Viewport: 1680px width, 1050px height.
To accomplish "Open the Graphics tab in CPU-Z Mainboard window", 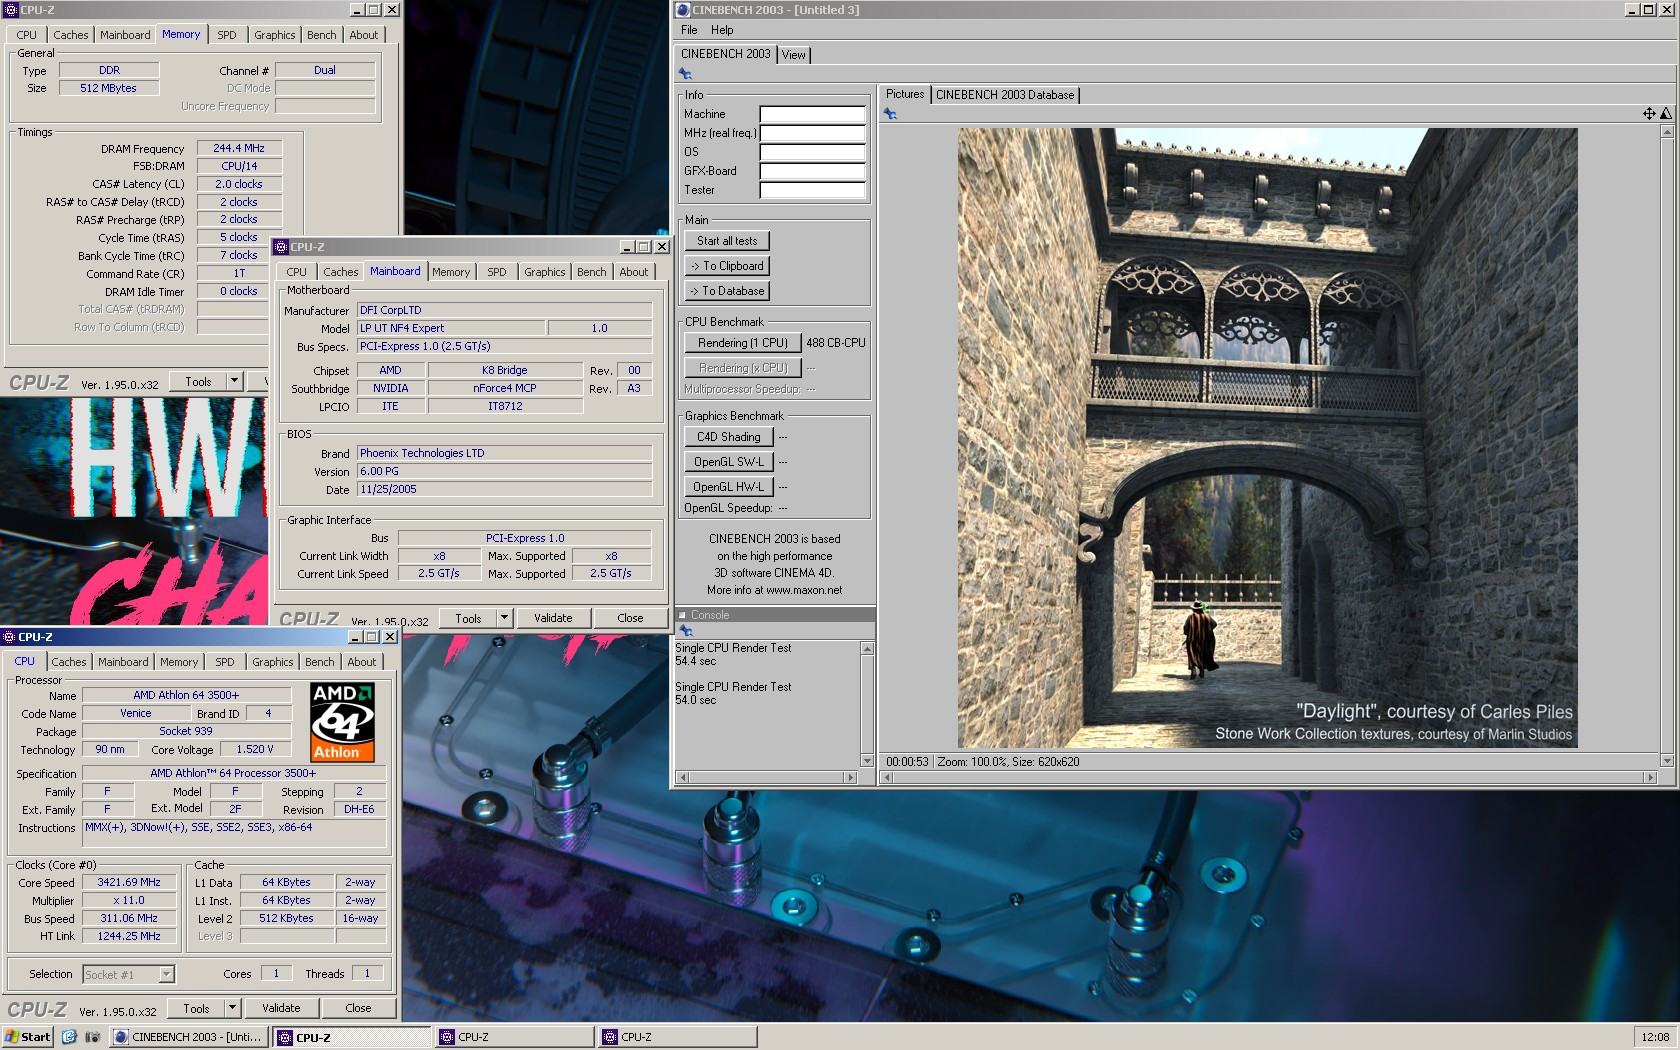I will tap(545, 272).
